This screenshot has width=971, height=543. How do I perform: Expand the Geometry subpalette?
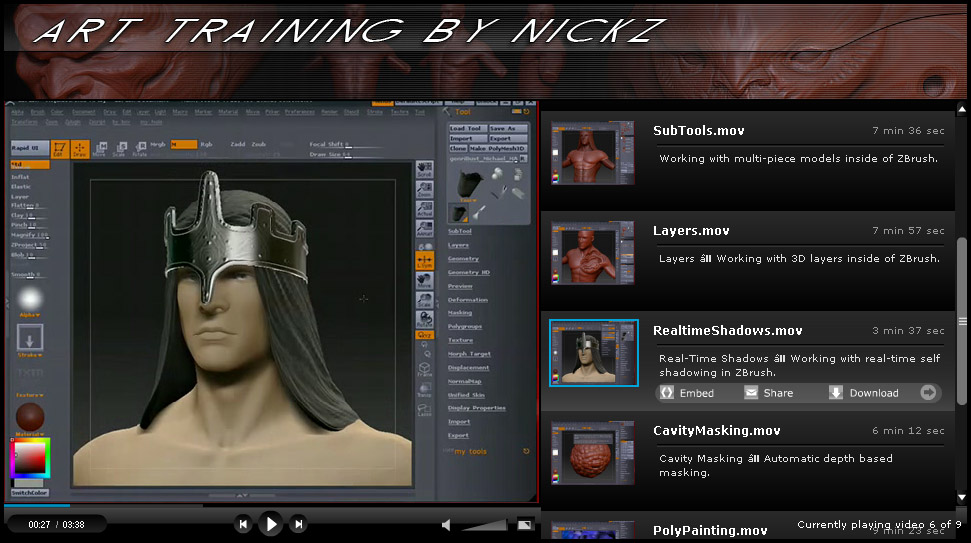pyautogui.click(x=463, y=259)
